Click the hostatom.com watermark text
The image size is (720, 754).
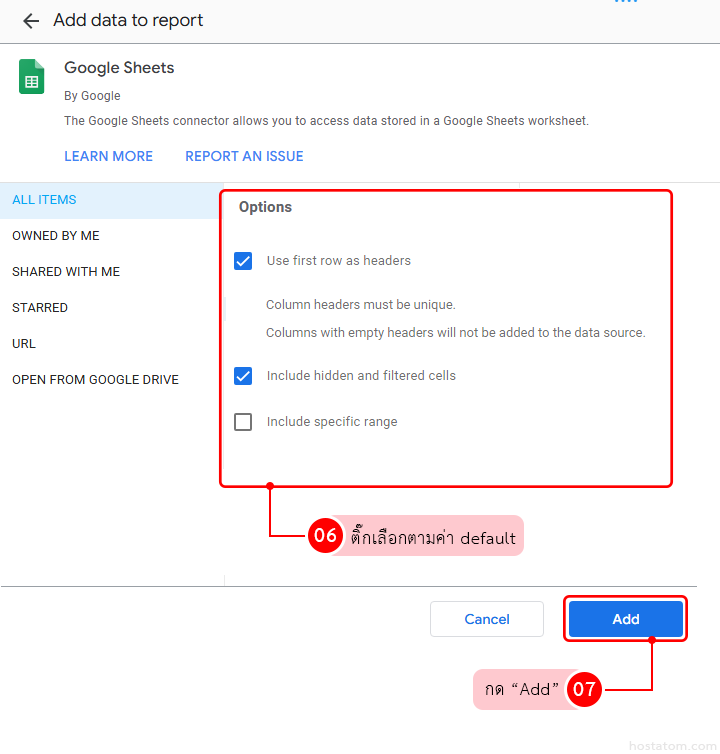click(673, 746)
